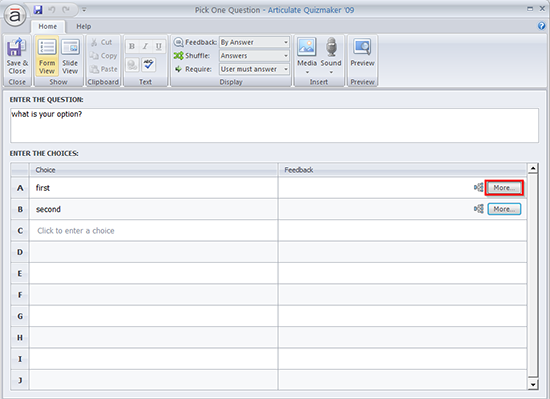Save via the quick access floppy icon
This screenshot has height=399, width=550.
pos(38,10)
